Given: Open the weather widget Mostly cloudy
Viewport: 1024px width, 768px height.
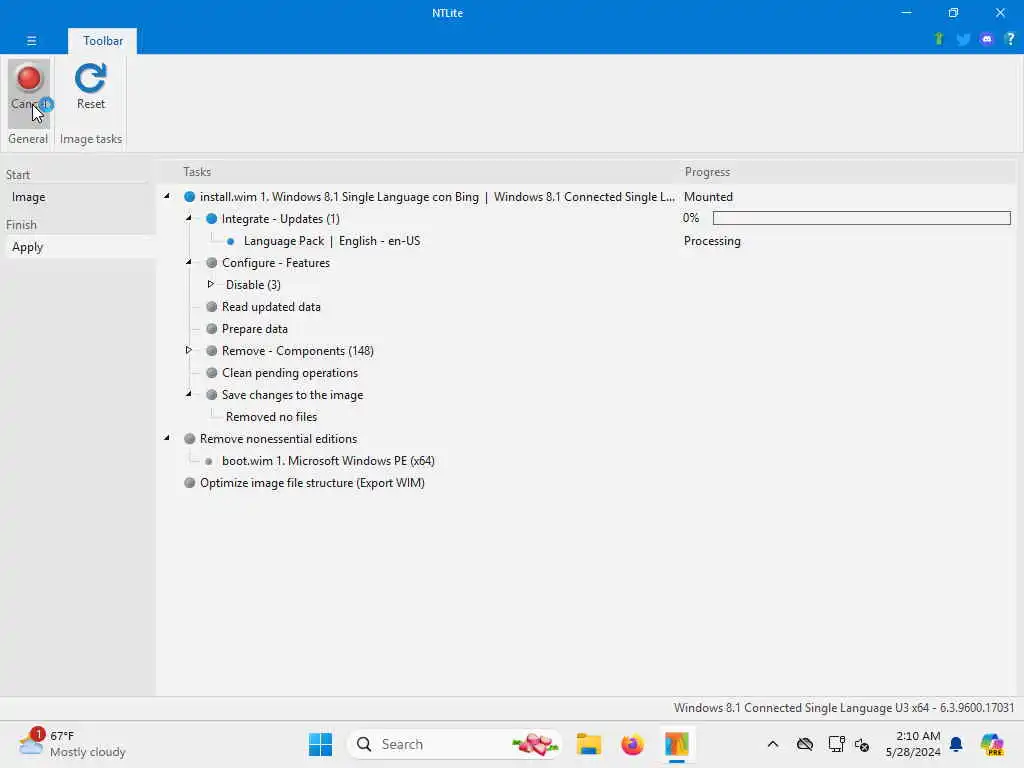Looking at the screenshot, I should coord(72,744).
